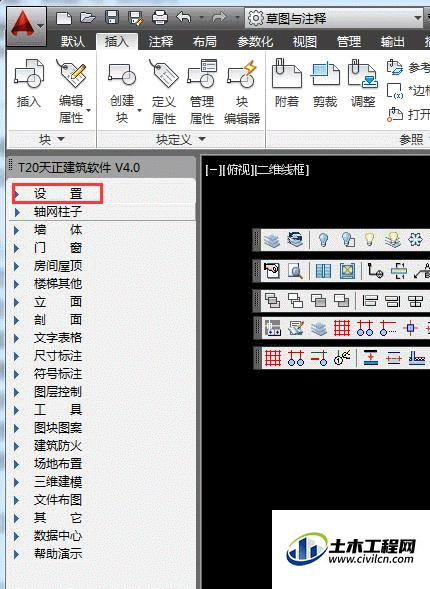Click the Open file folder icon
Screen dimensions: 430x589
(88, 18)
